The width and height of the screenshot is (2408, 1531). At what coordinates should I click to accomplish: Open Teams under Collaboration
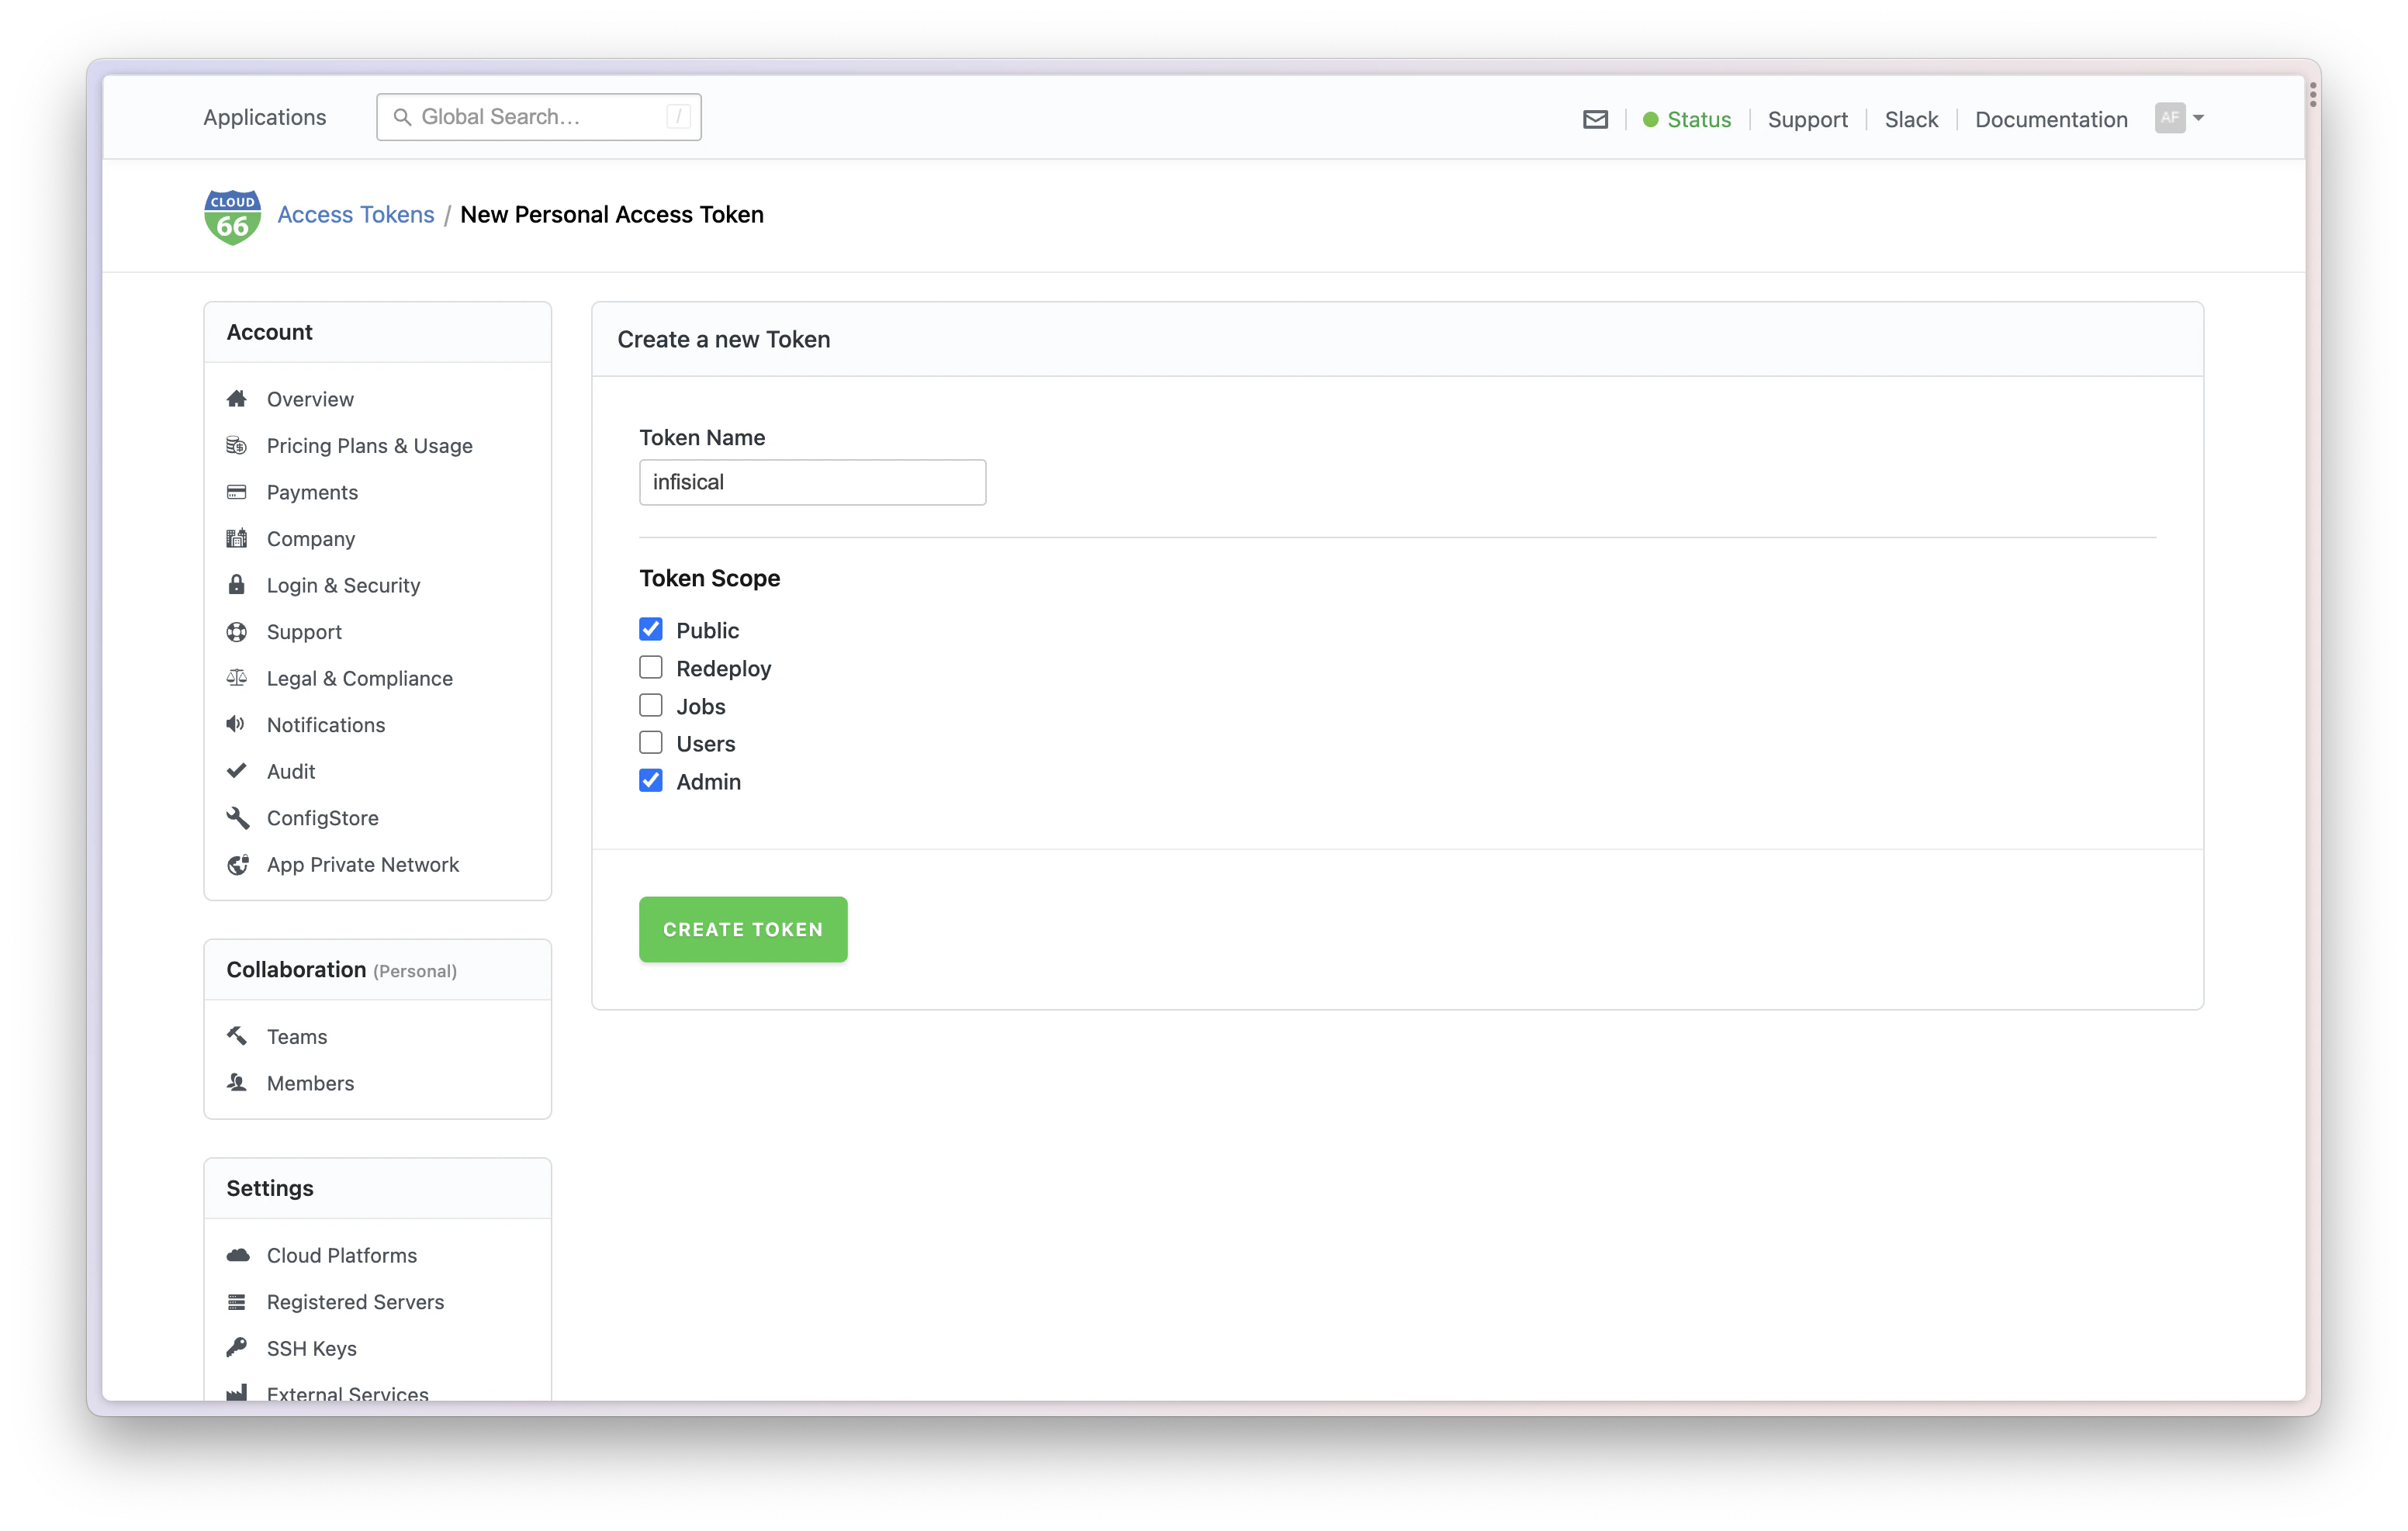(297, 1036)
